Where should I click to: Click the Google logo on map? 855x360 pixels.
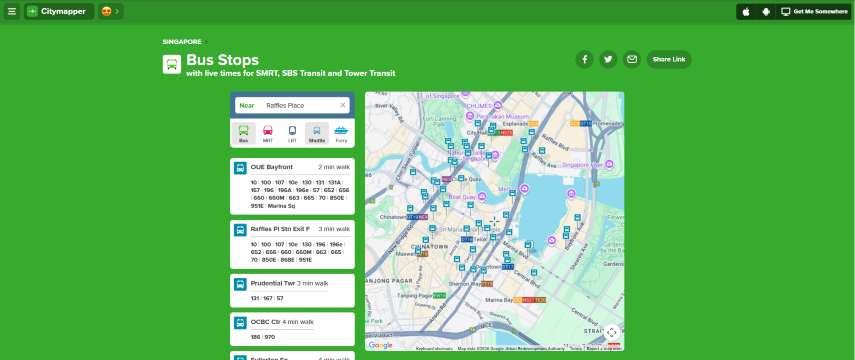coord(381,345)
